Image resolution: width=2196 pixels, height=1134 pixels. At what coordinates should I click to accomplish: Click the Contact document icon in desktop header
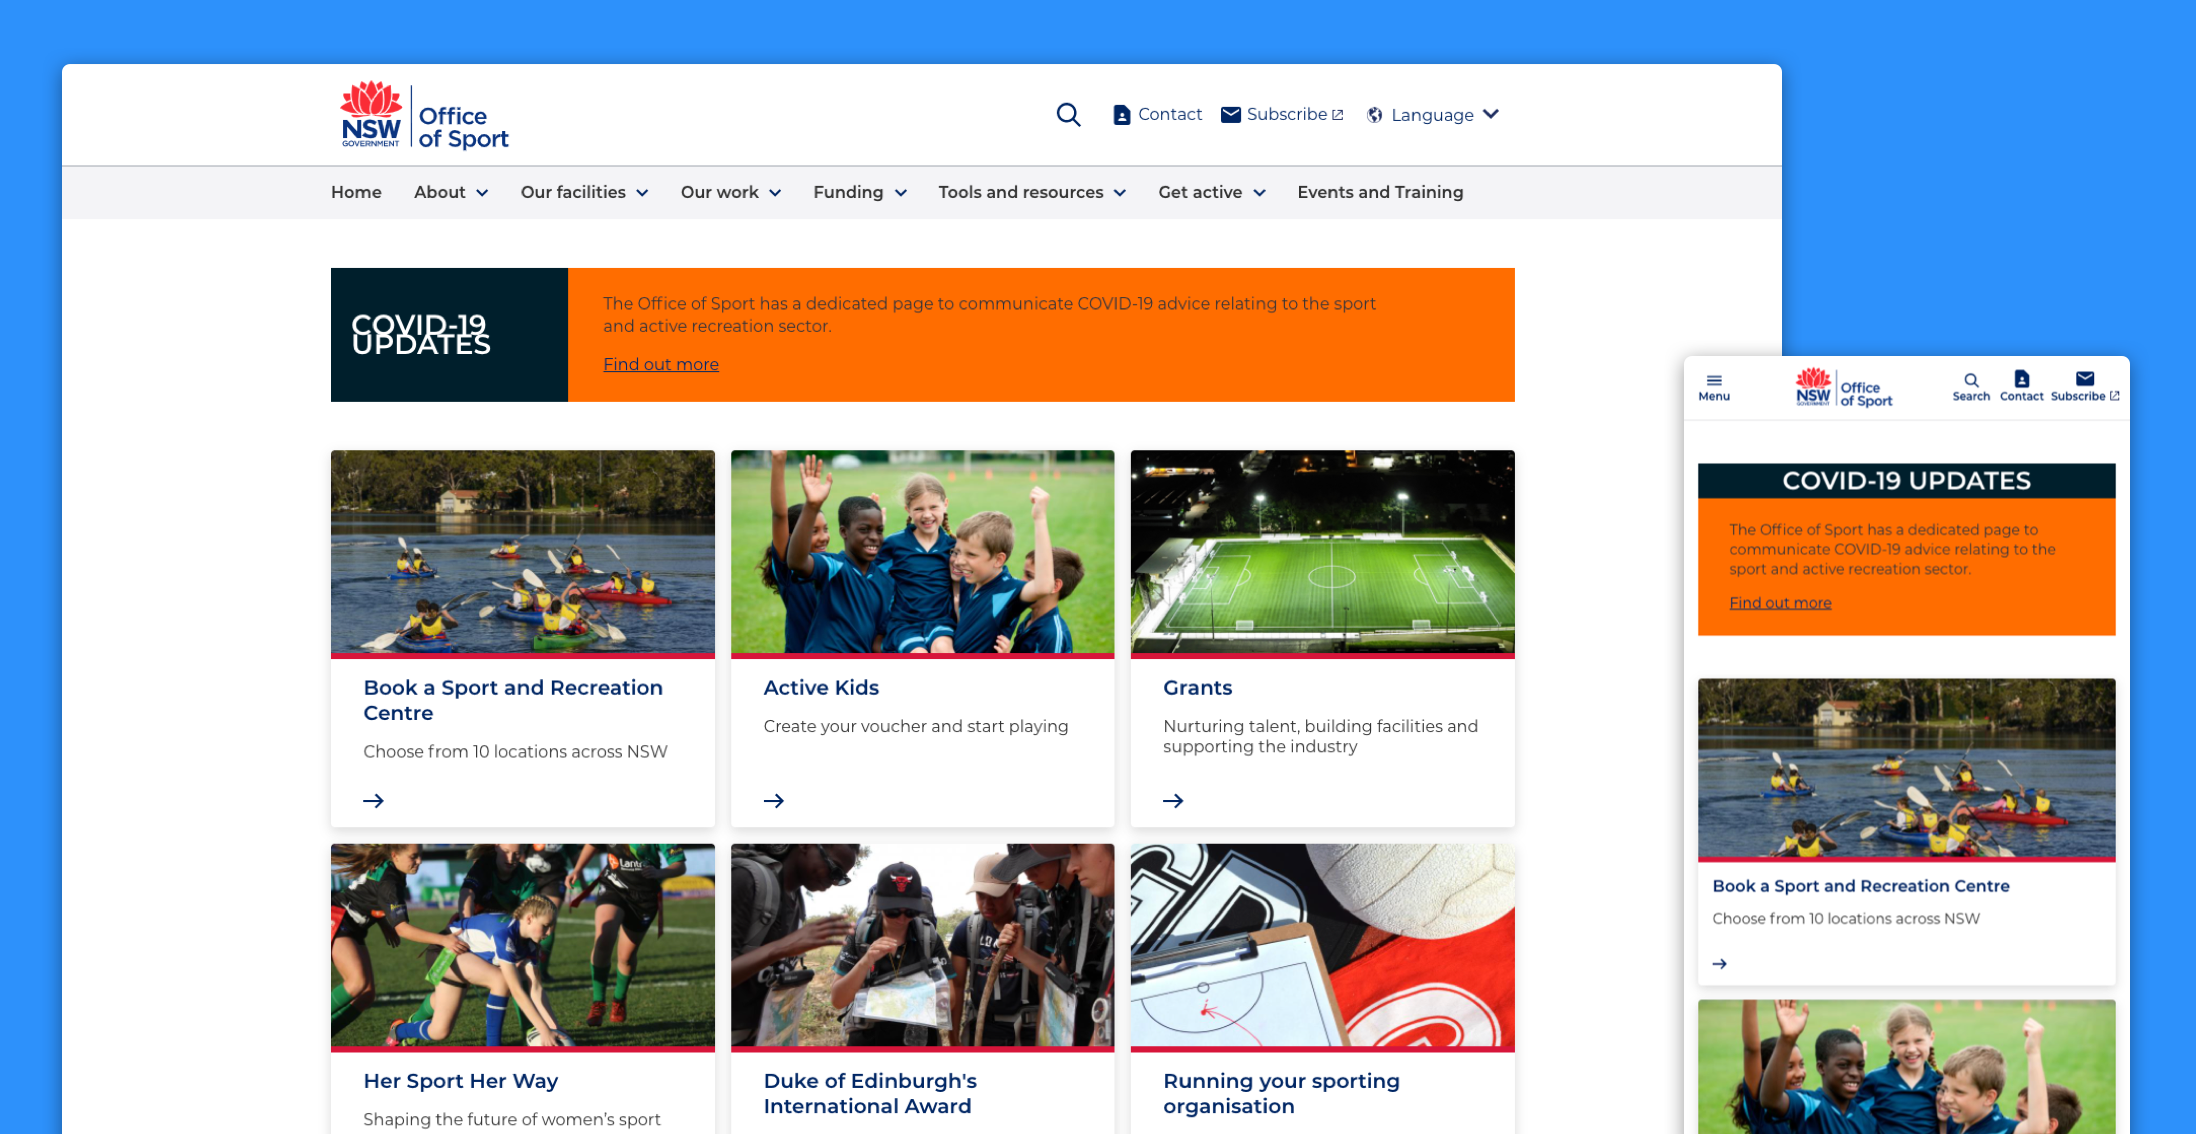coord(1122,115)
